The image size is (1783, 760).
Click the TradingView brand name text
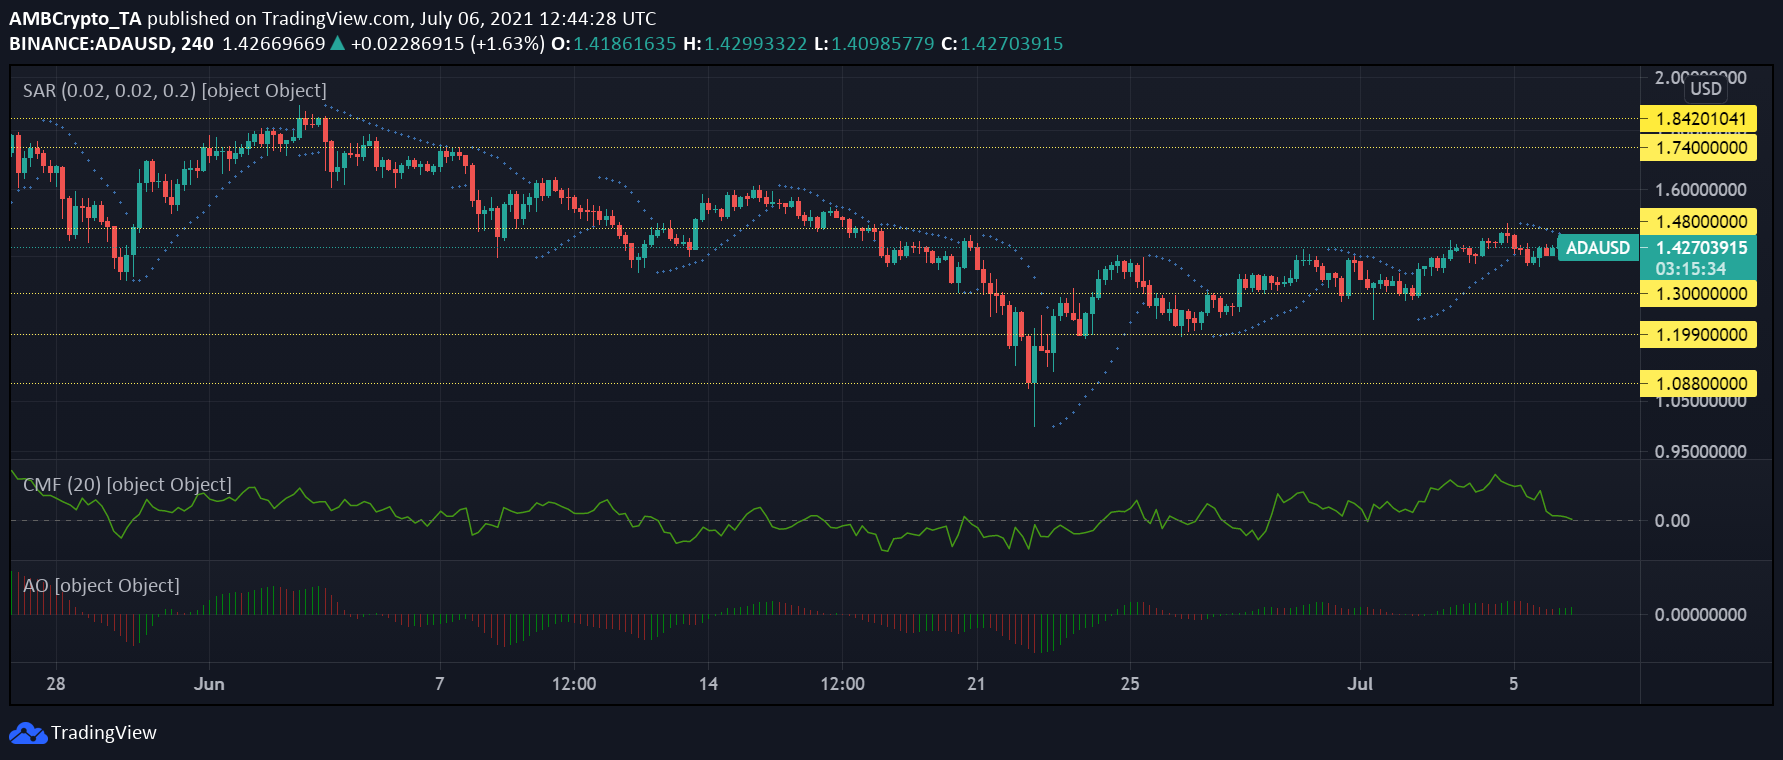[x=104, y=733]
